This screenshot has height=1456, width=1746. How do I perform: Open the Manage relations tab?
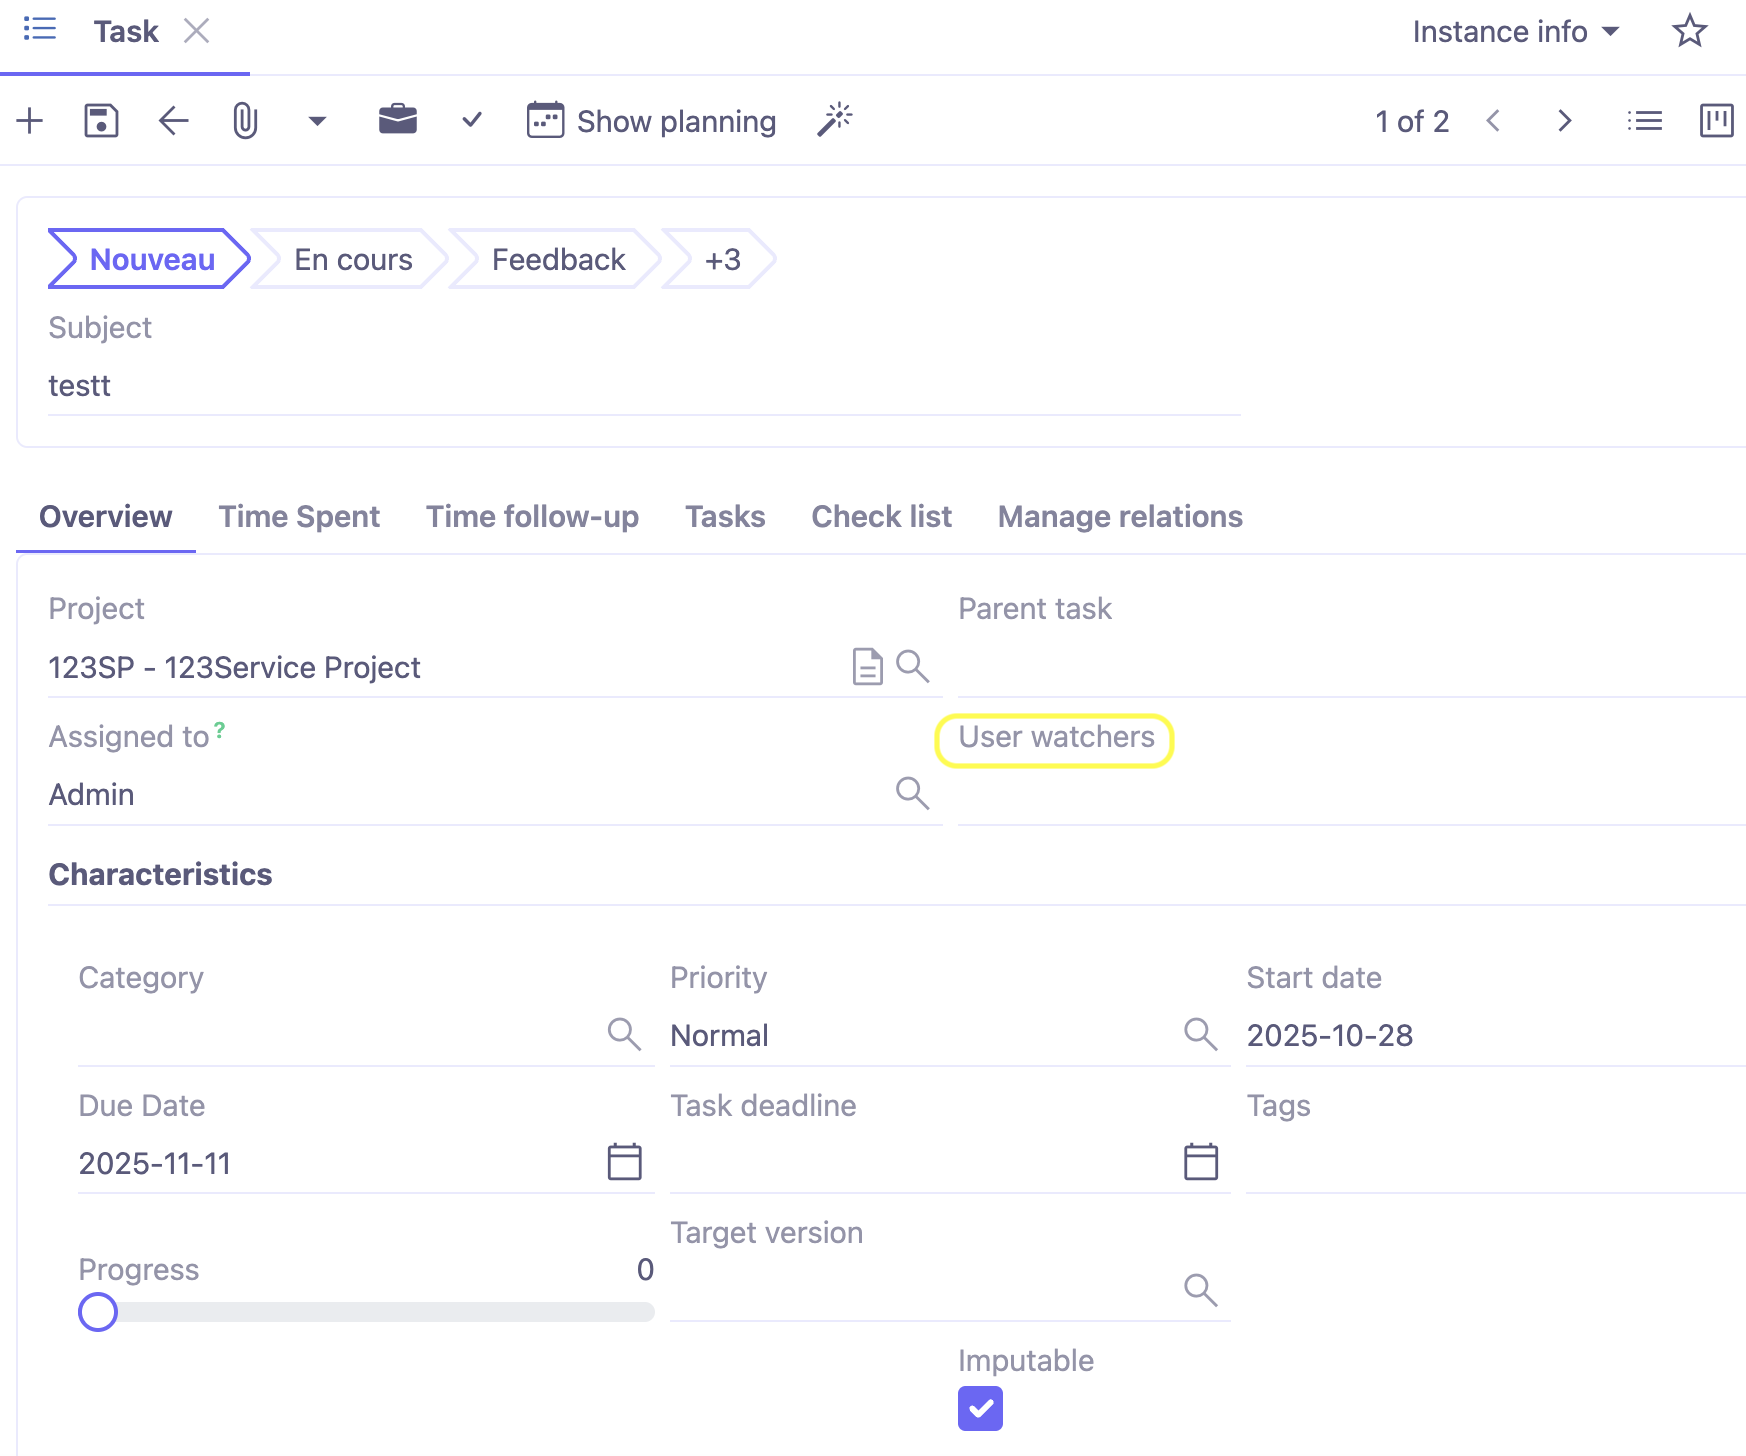pos(1119,517)
